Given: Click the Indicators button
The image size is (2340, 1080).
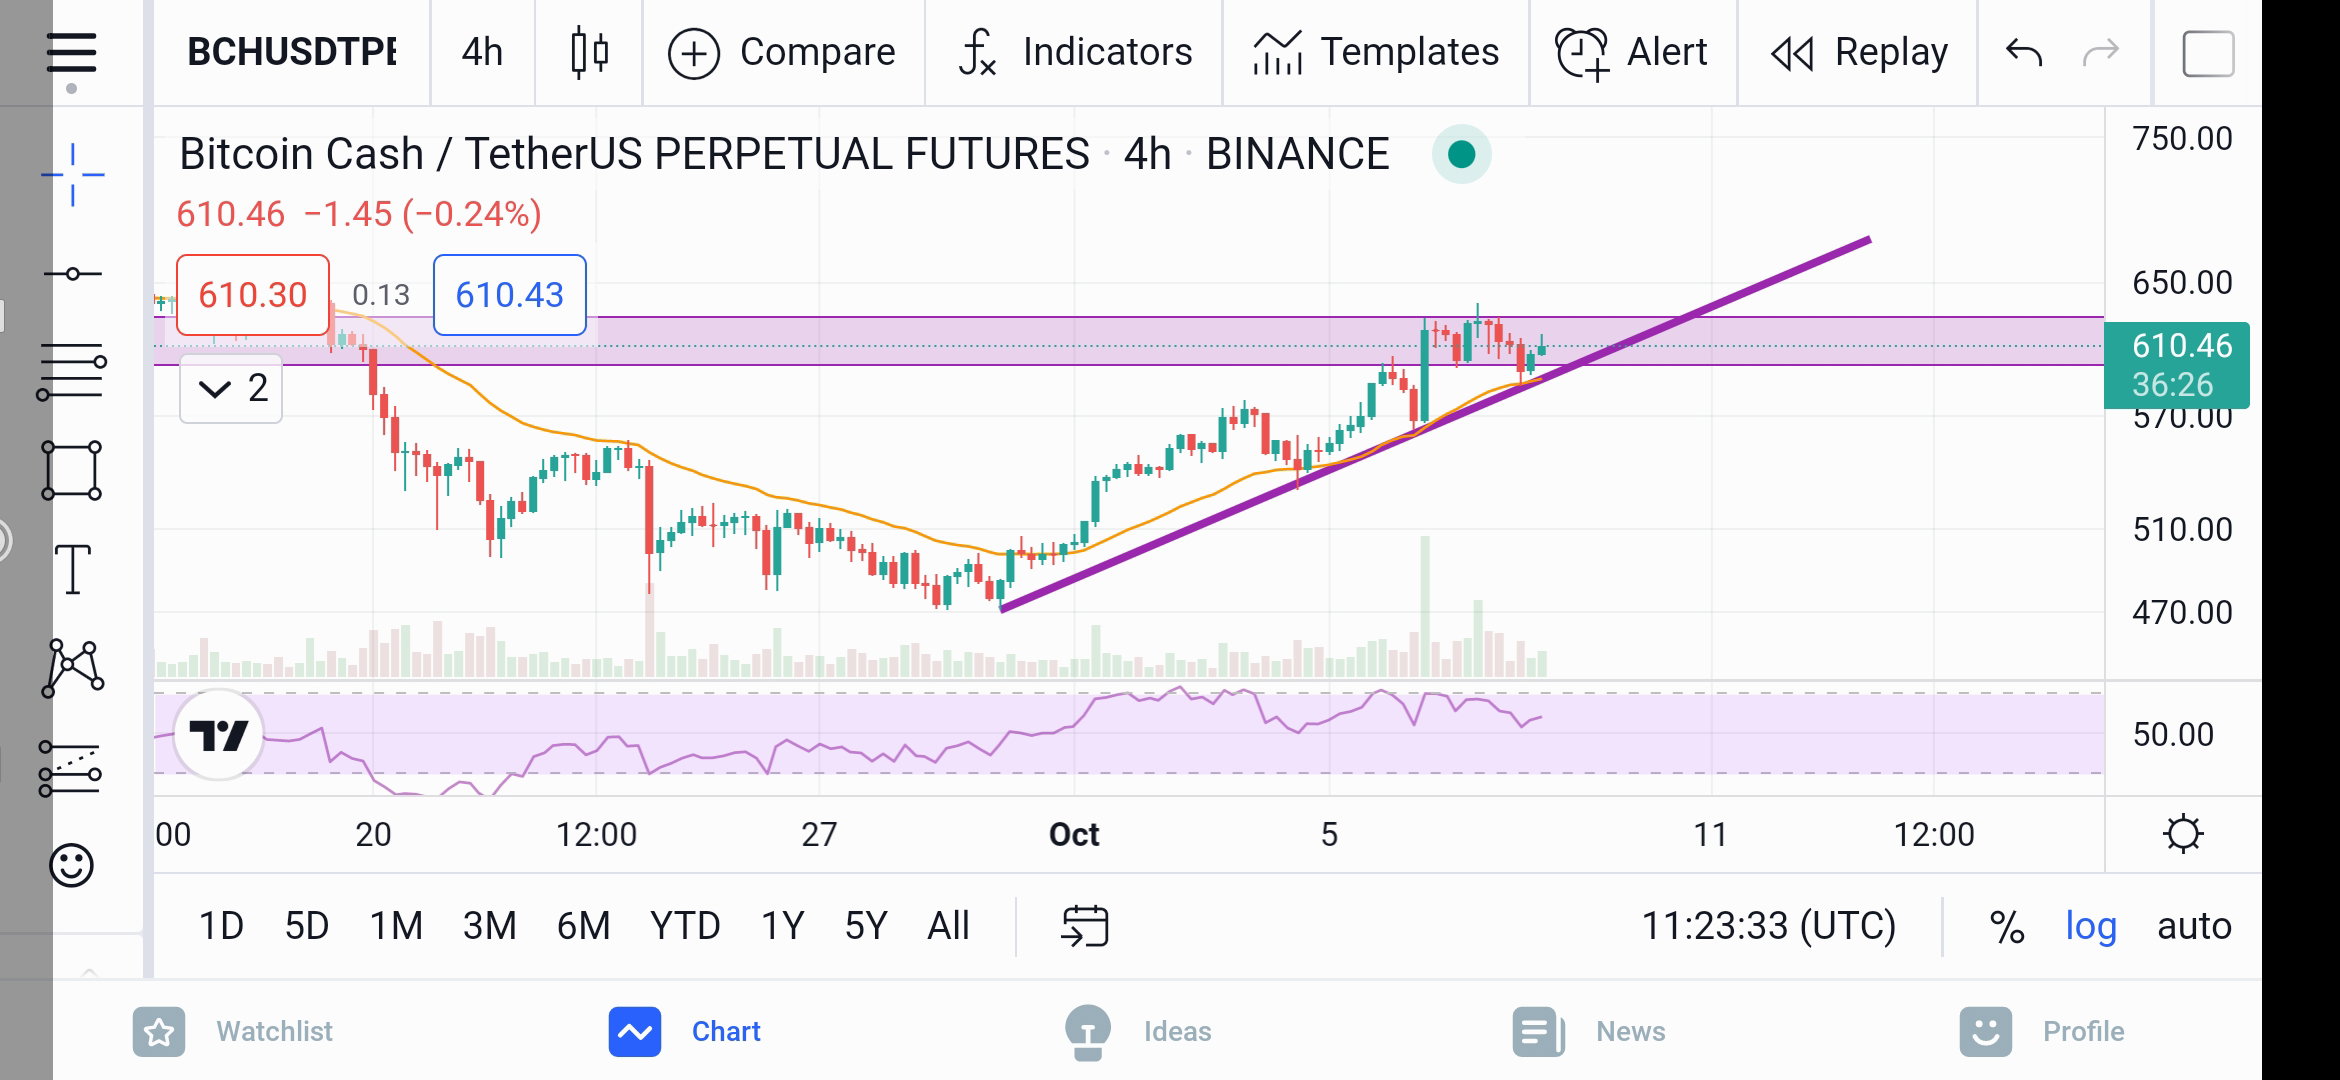Looking at the screenshot, I should [1074, 52].
